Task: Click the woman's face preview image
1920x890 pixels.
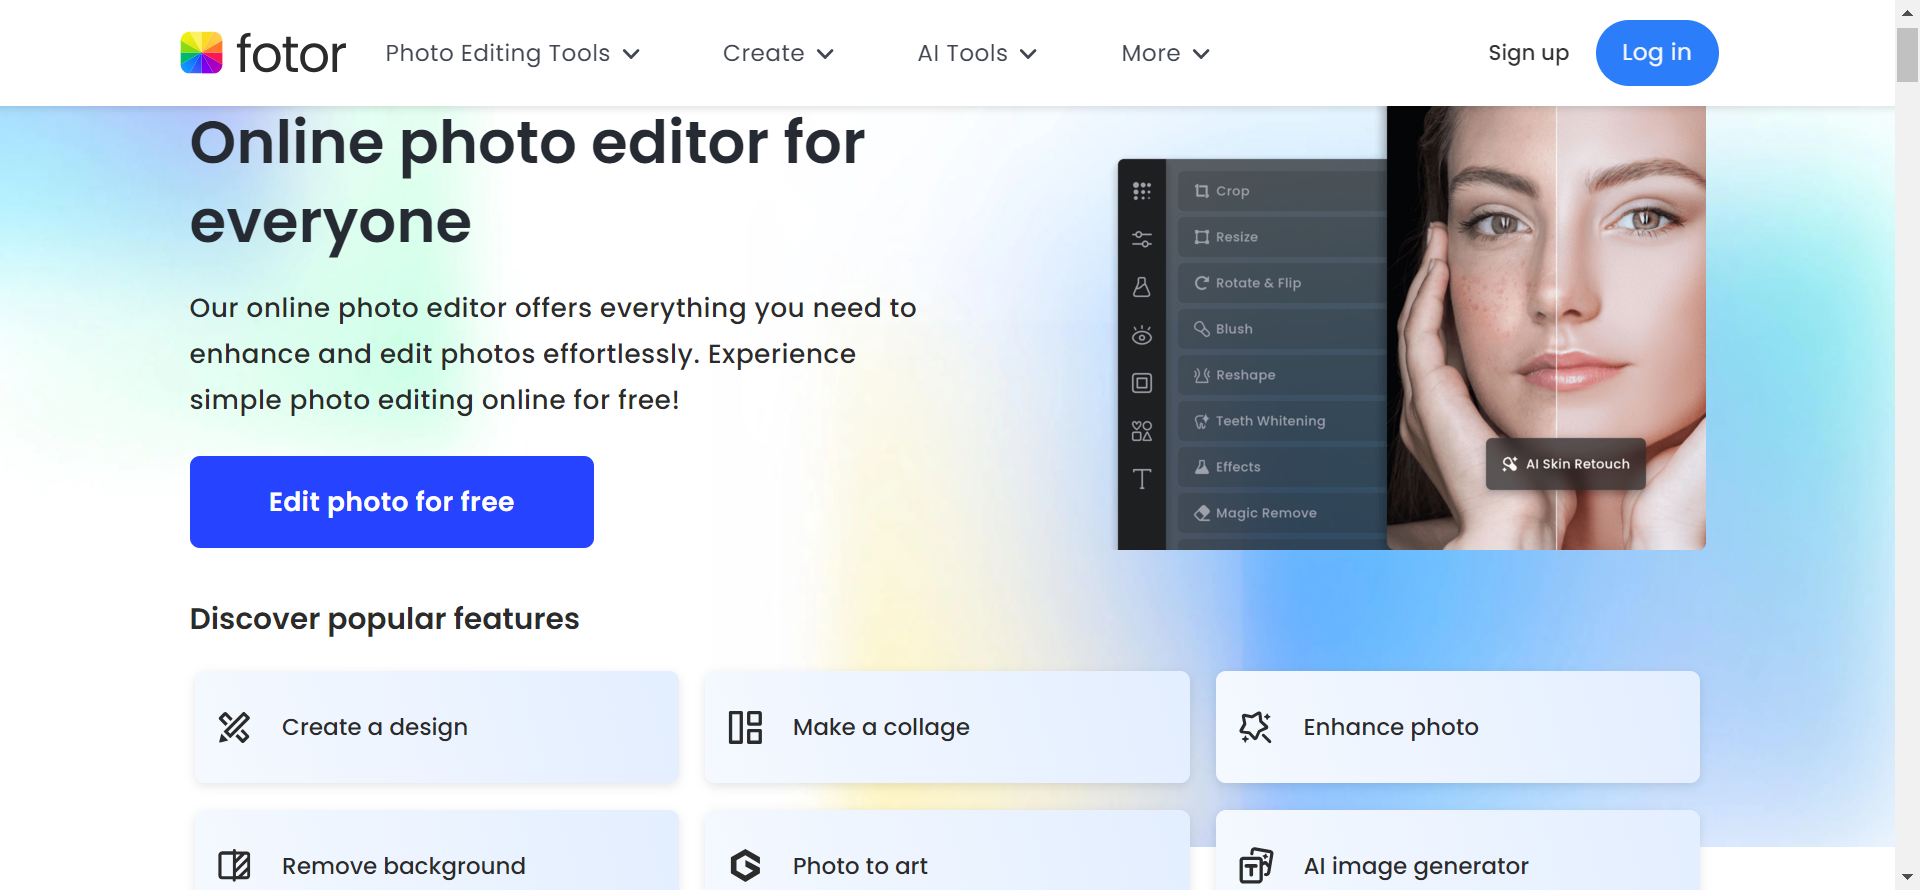Action: [x=1546, y=328]
